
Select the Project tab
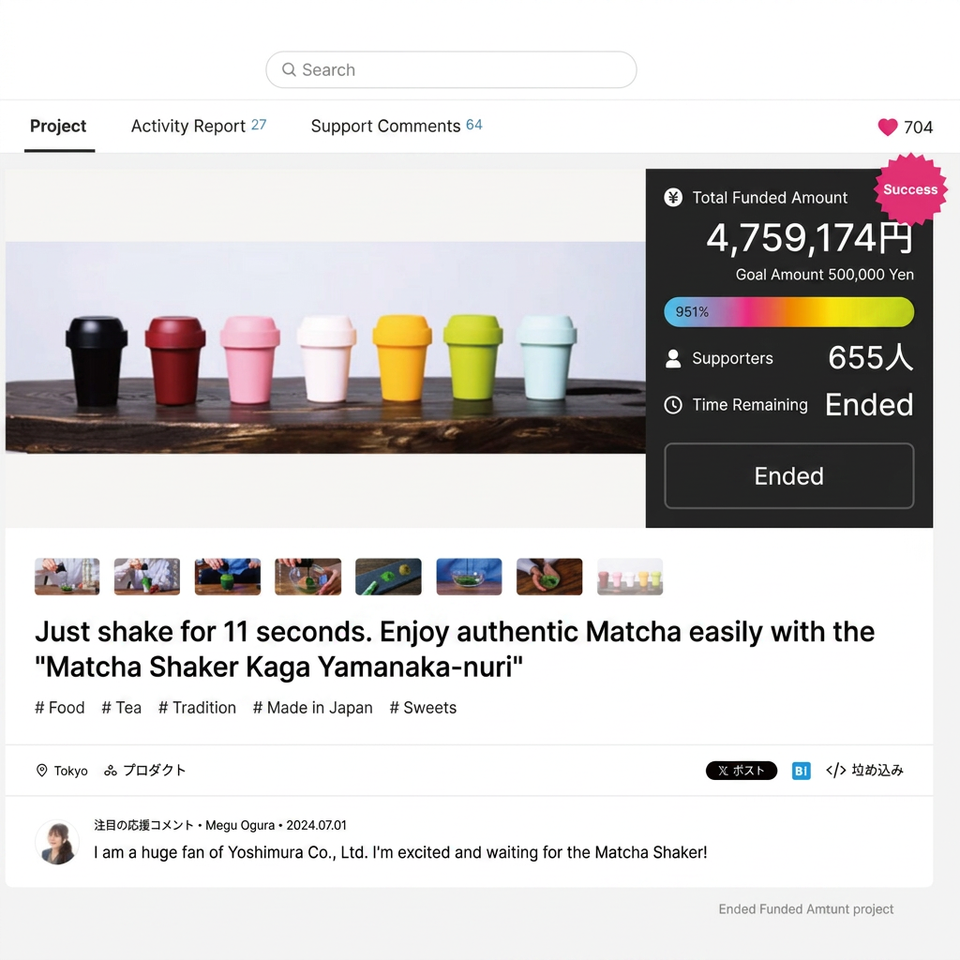[x=58, y=126]
